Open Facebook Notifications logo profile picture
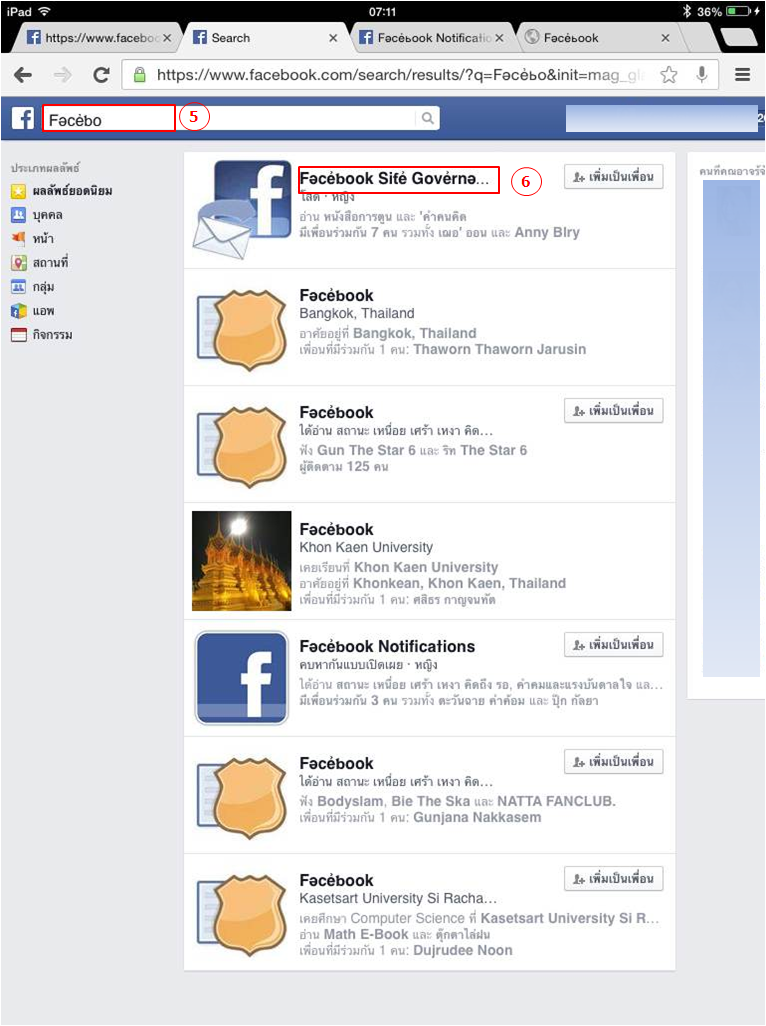766x1026 pixels. pos(241,678)
